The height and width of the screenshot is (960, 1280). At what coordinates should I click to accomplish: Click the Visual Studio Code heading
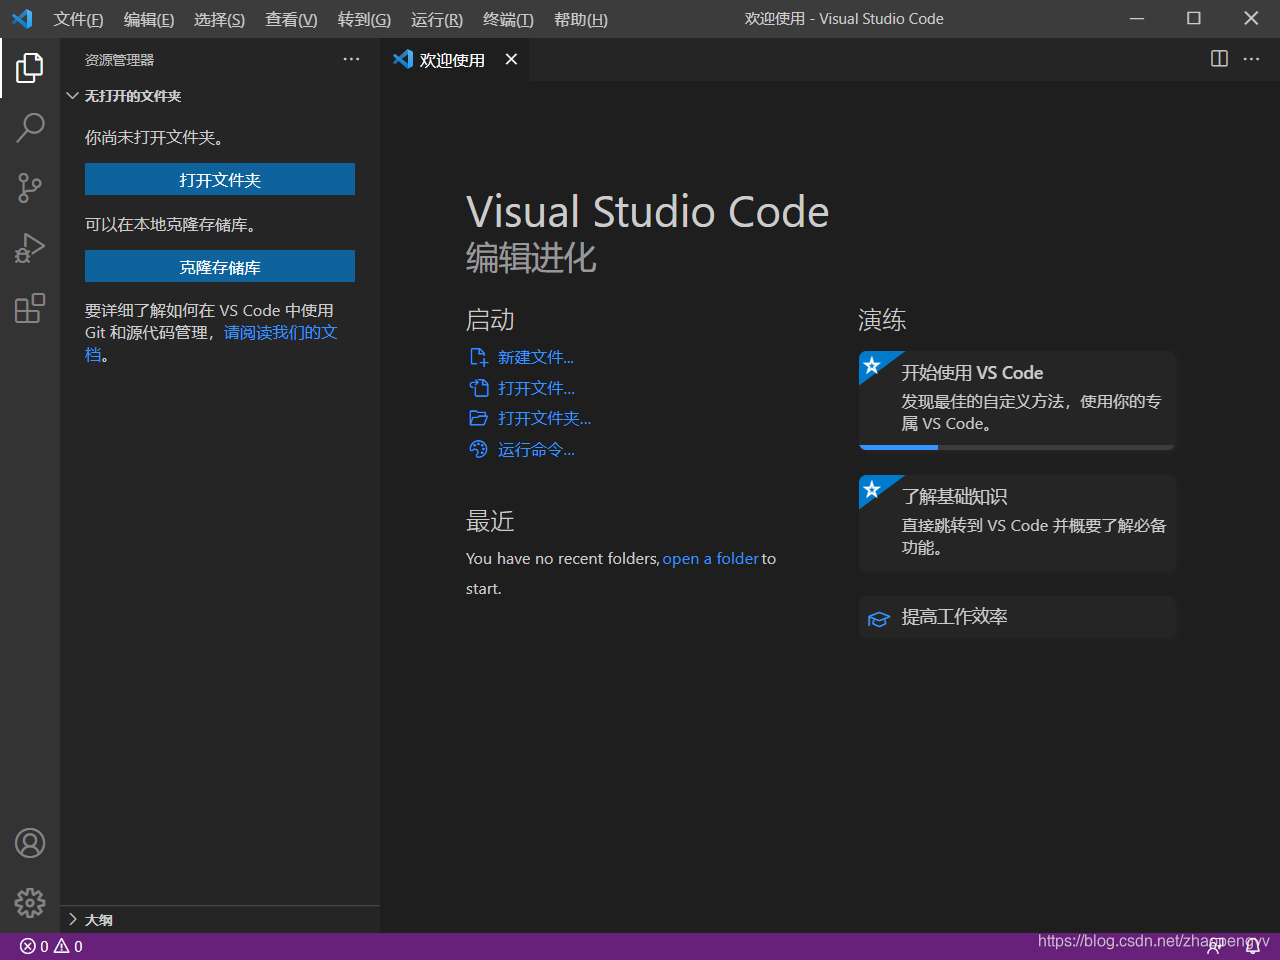(647, 211)
